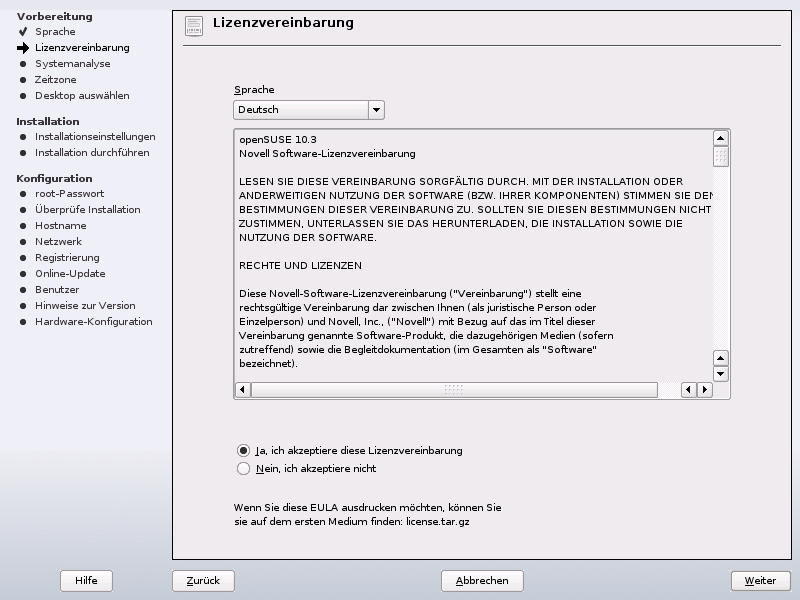The width and height of the screenshot is (800, 600).
Task: Click the Lizenzvereinbarung document icon in header
Action: coord(194,27)
